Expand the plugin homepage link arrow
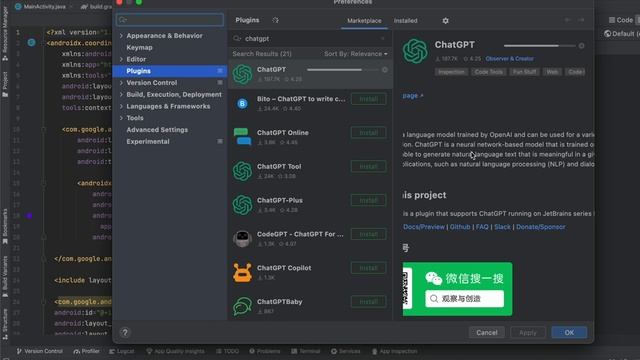The image size is (640, 360). [x=422, y=96]
